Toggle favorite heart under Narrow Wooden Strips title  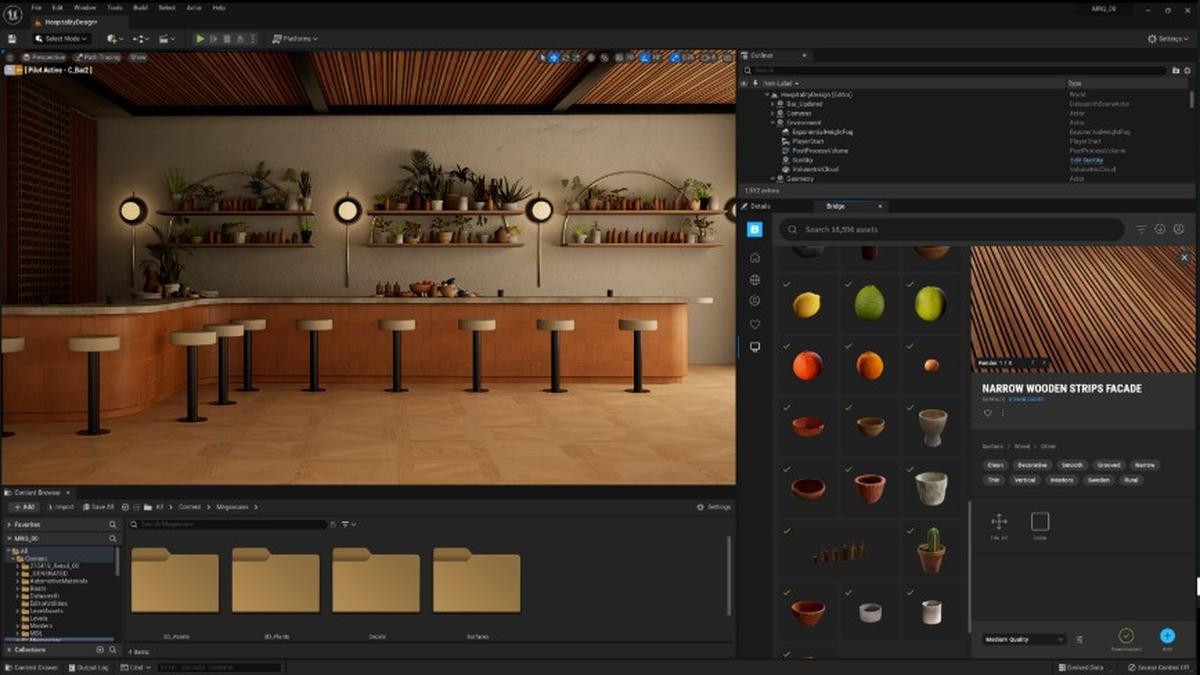click(988, 413)
